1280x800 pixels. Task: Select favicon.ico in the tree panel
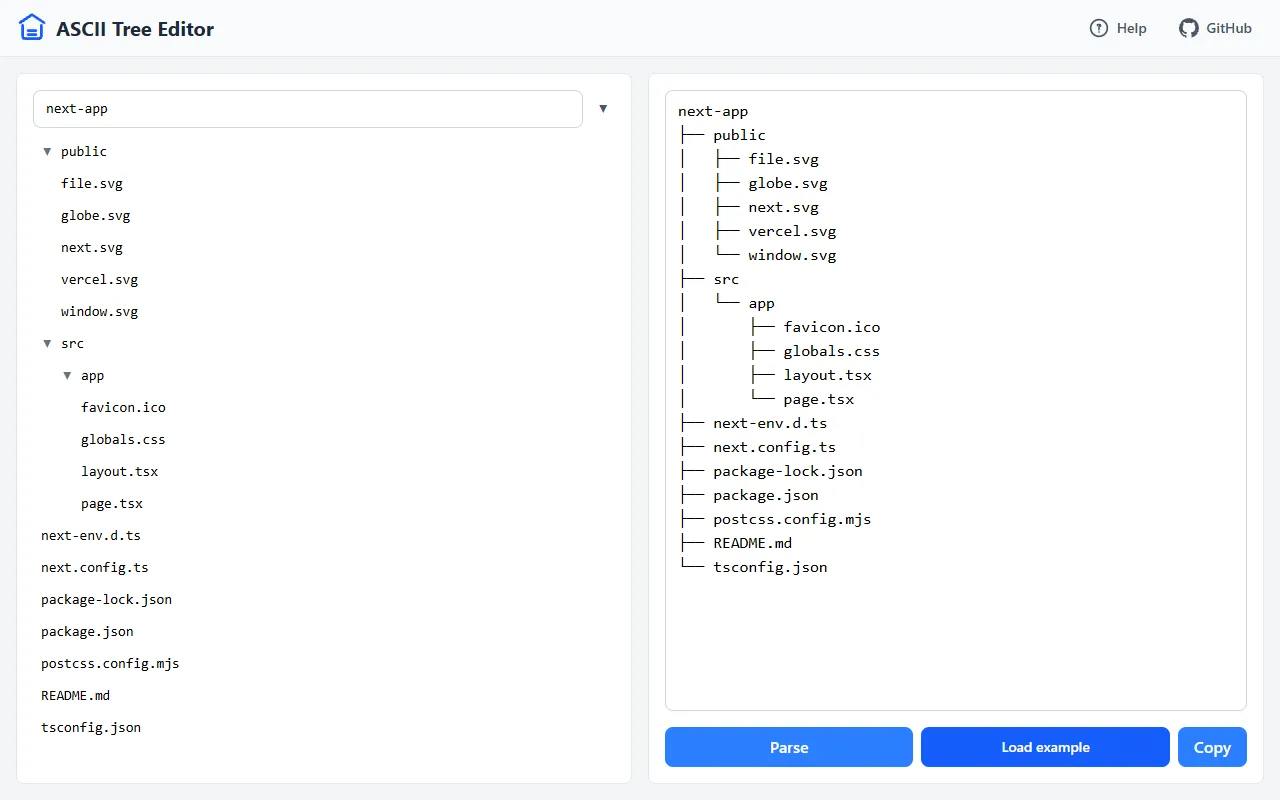click(x=123, y=408)
